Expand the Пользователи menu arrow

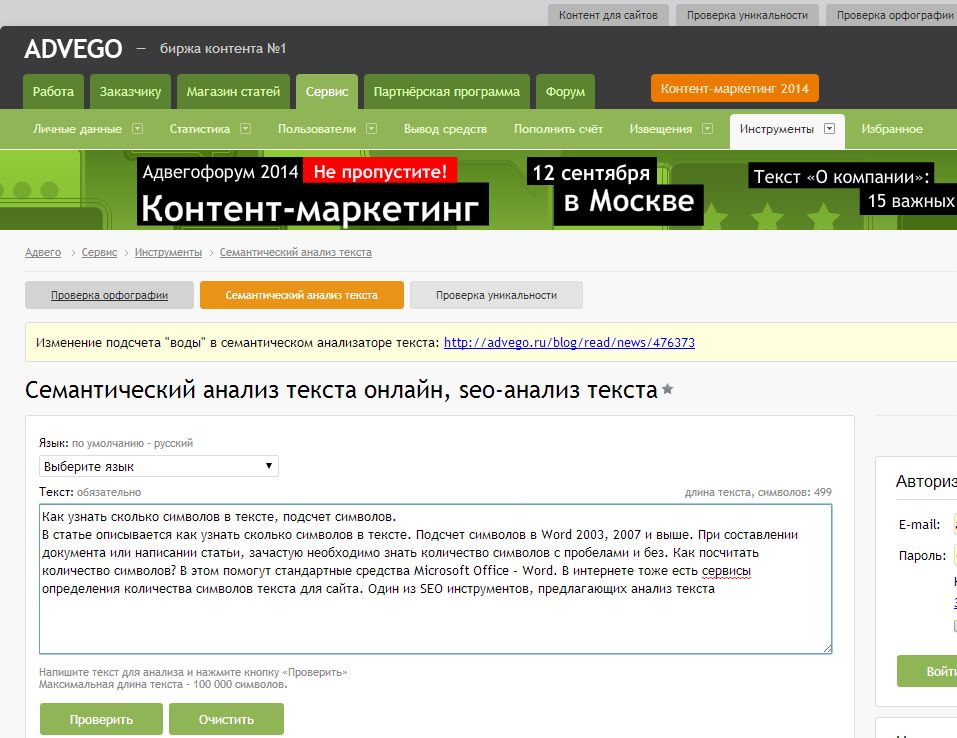click(371, 128)
